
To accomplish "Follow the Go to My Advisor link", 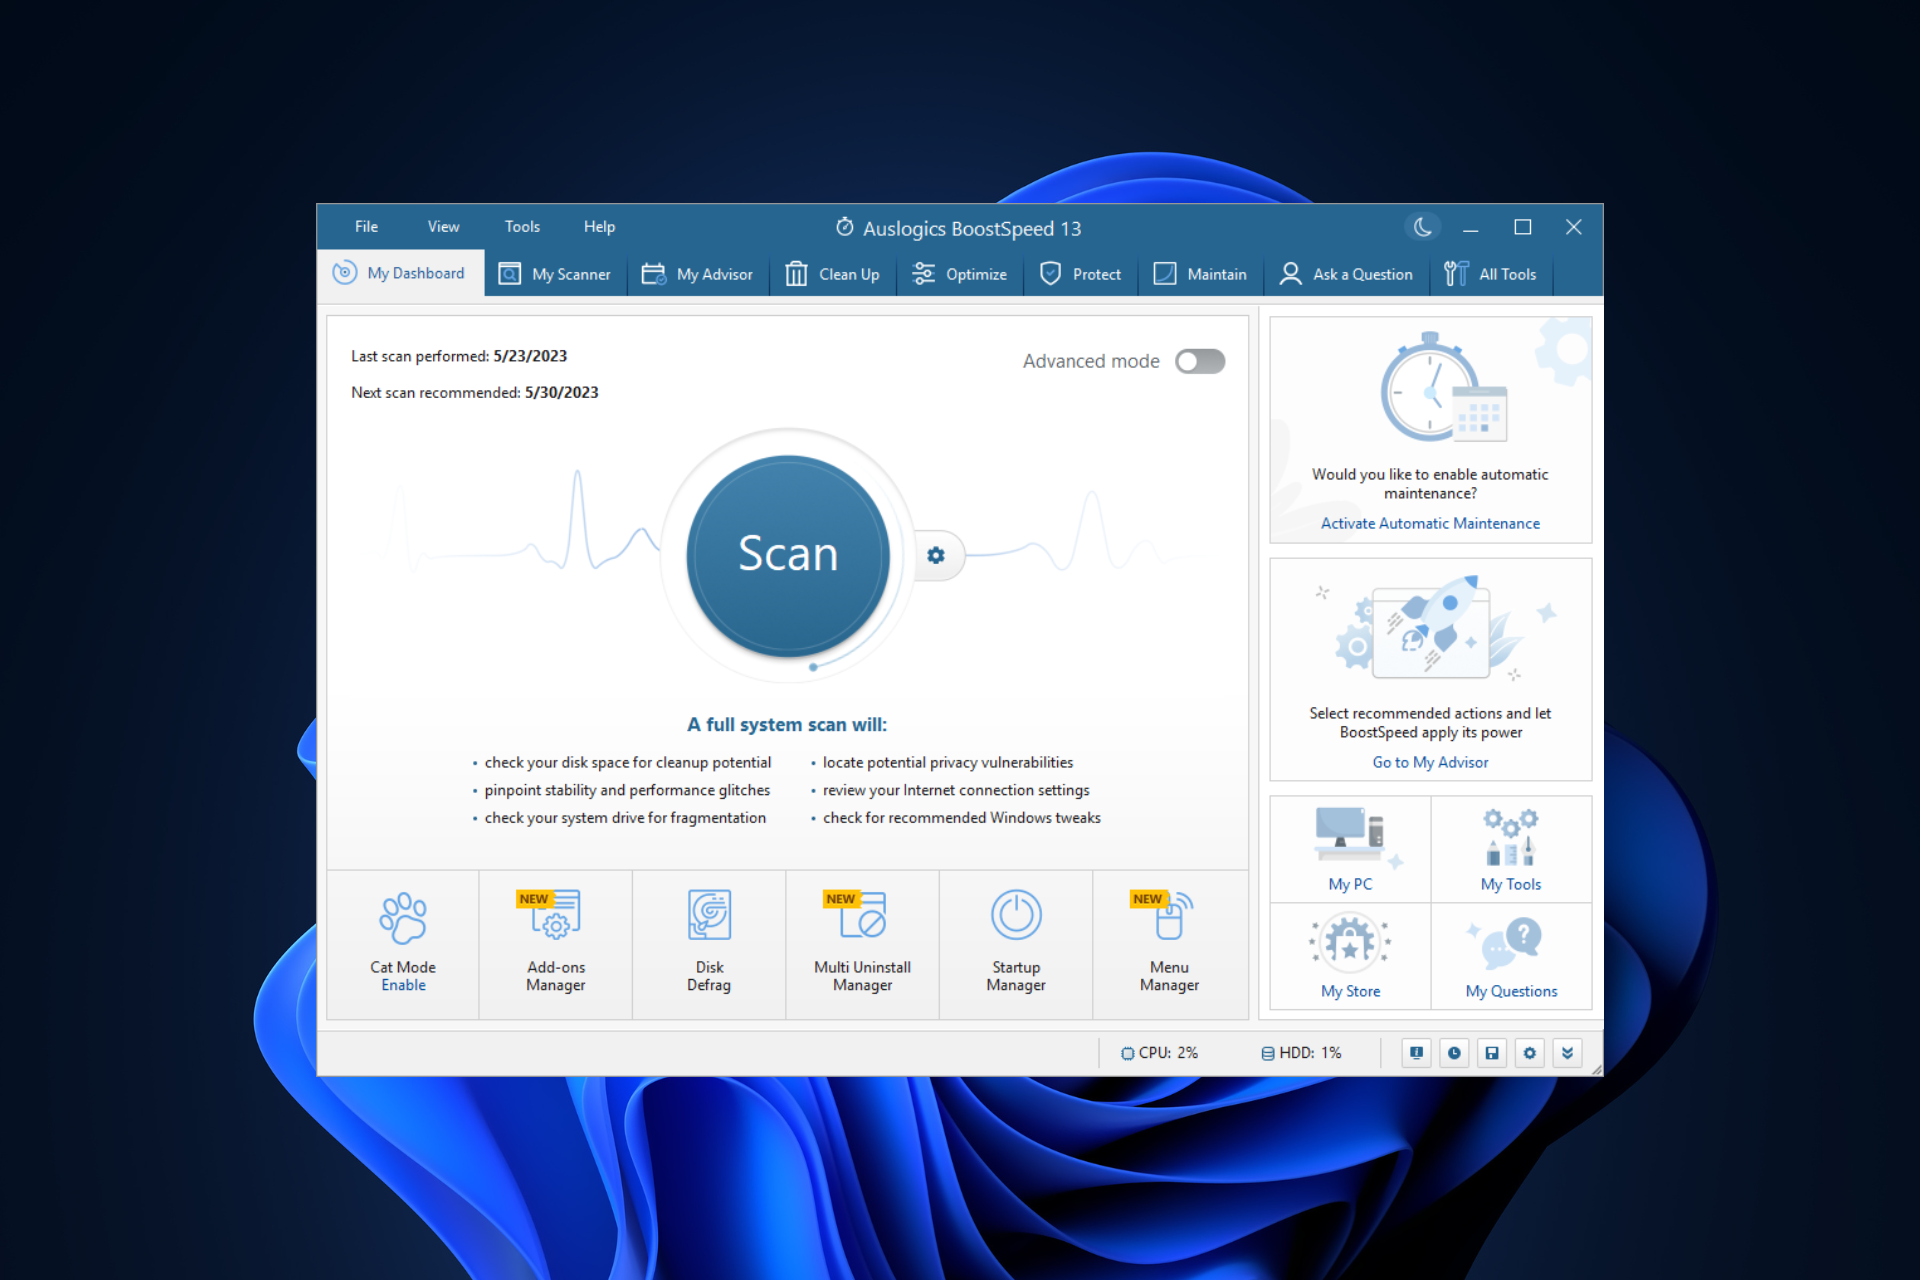I will coord(1430,762).
